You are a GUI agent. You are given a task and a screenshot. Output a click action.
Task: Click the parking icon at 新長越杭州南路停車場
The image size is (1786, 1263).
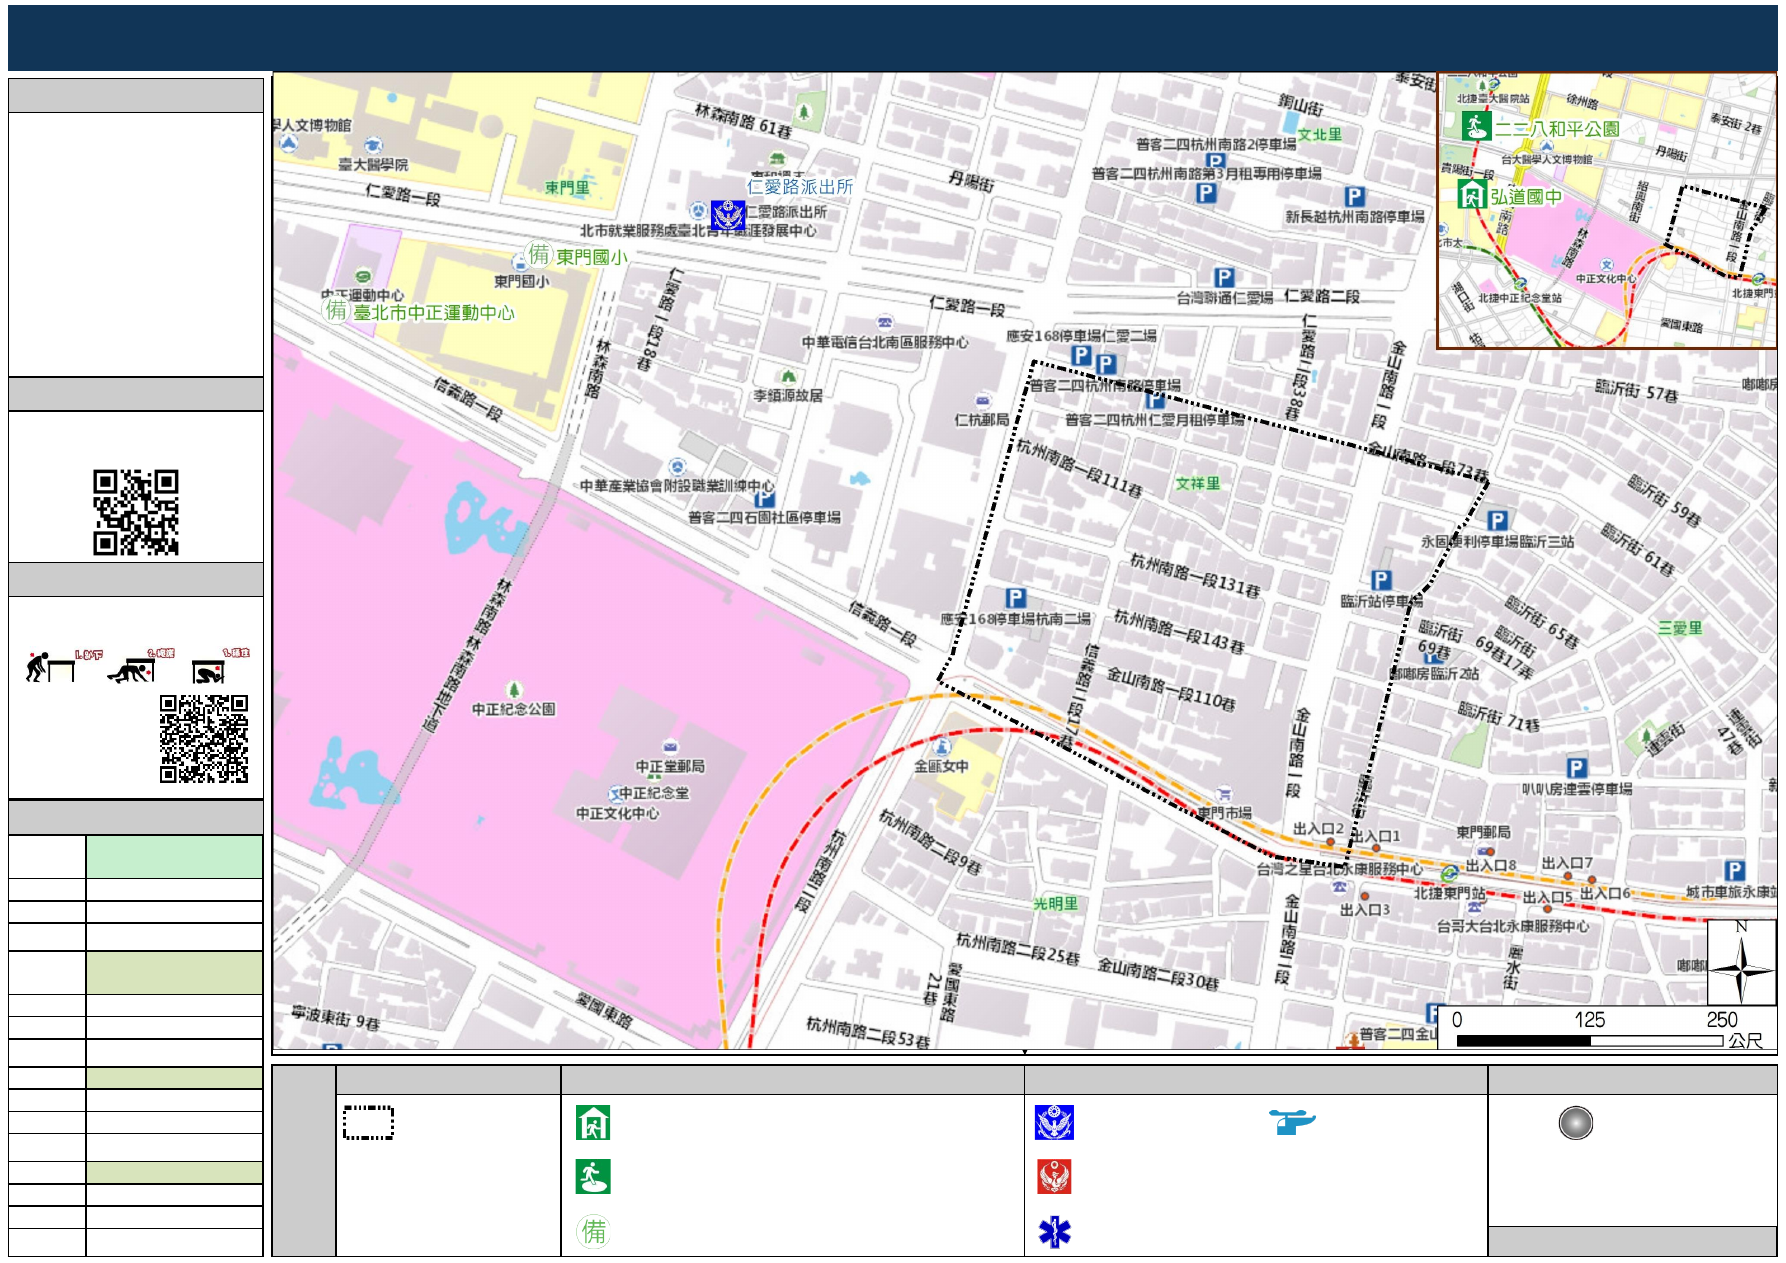point(1354,197)
